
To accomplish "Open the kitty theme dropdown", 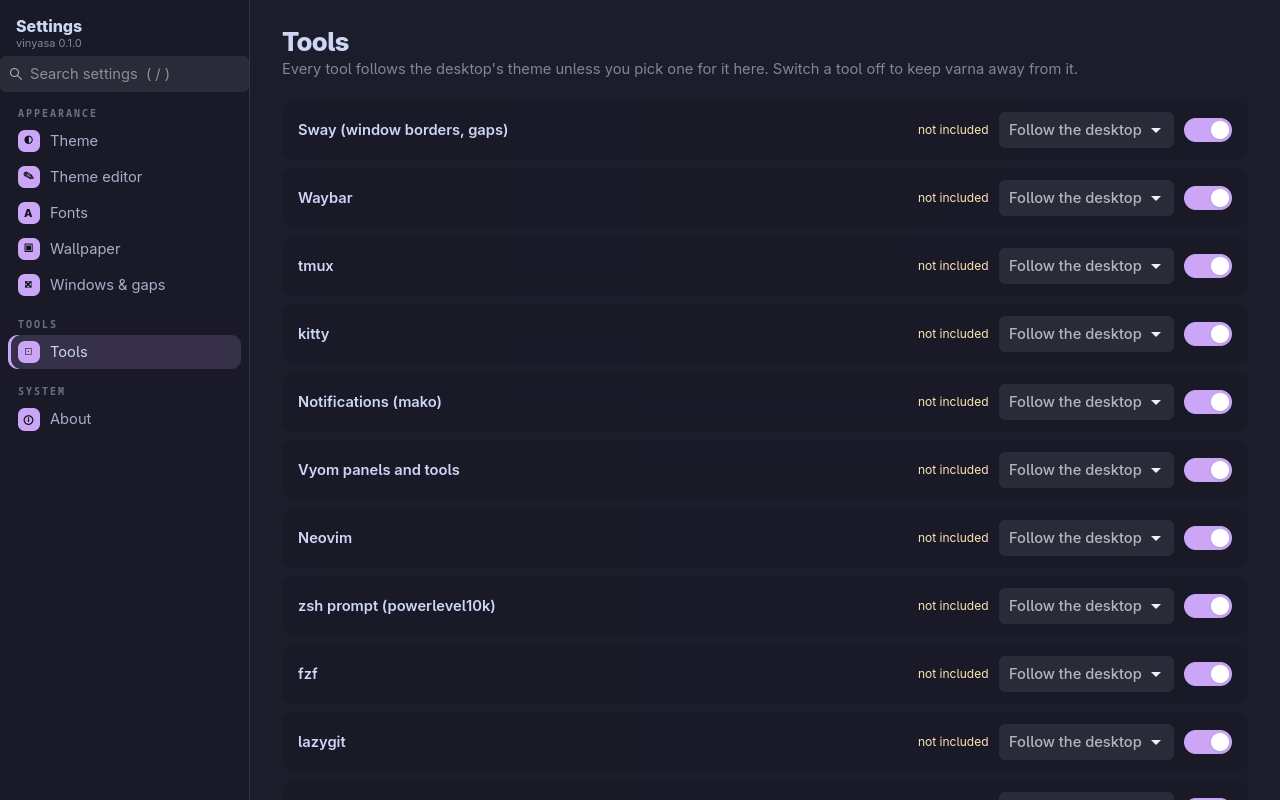I will pyautogui.click(x=1086, y=334).
